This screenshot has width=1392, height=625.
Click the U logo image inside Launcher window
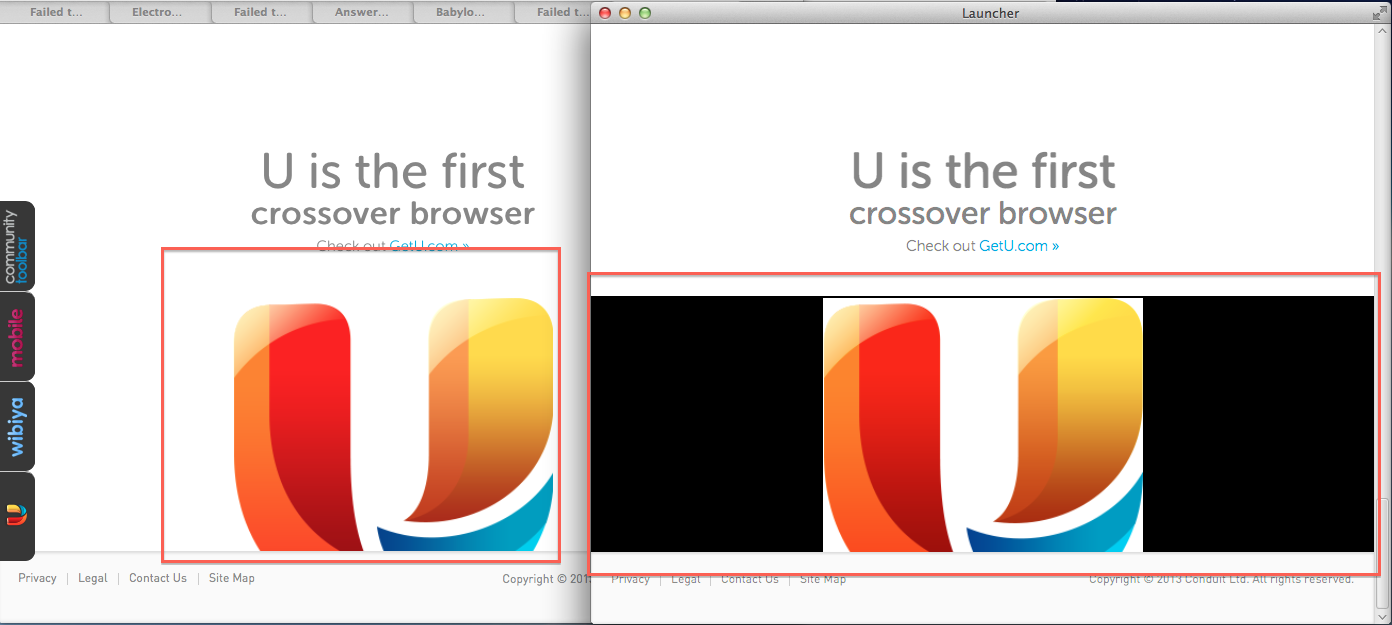[x=982, y=425]
